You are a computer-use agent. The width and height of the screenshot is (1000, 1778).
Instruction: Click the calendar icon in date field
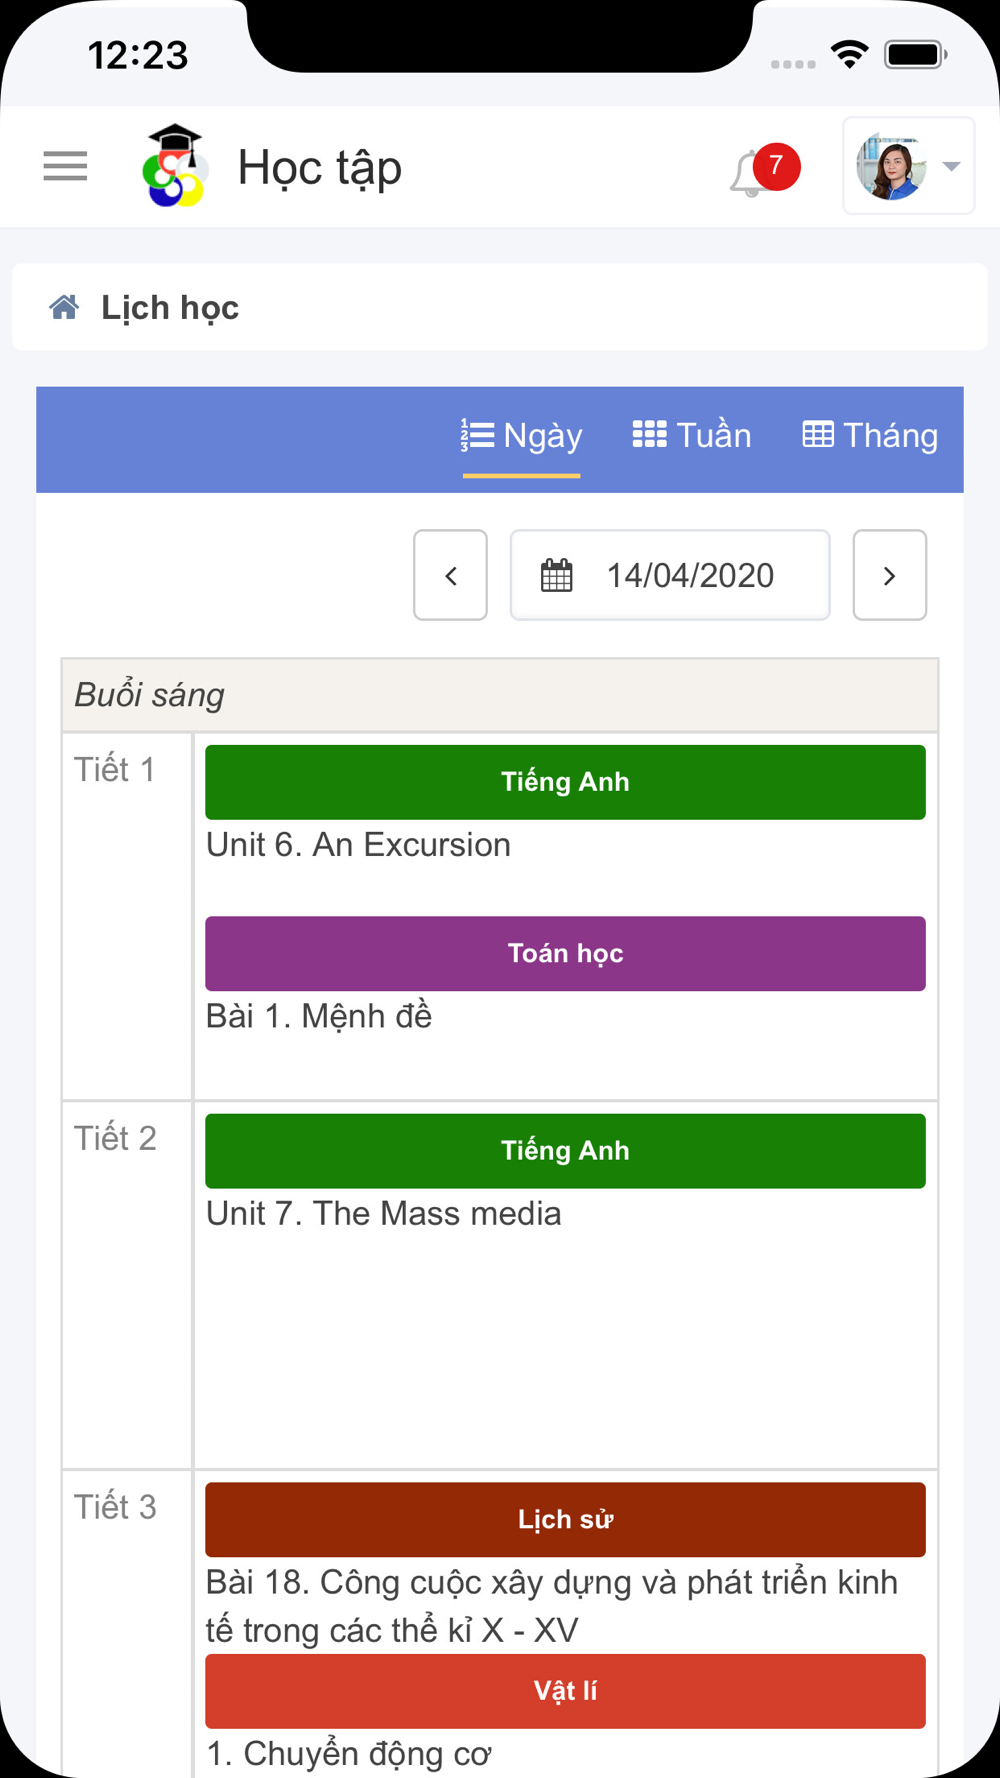coord(557,575)
